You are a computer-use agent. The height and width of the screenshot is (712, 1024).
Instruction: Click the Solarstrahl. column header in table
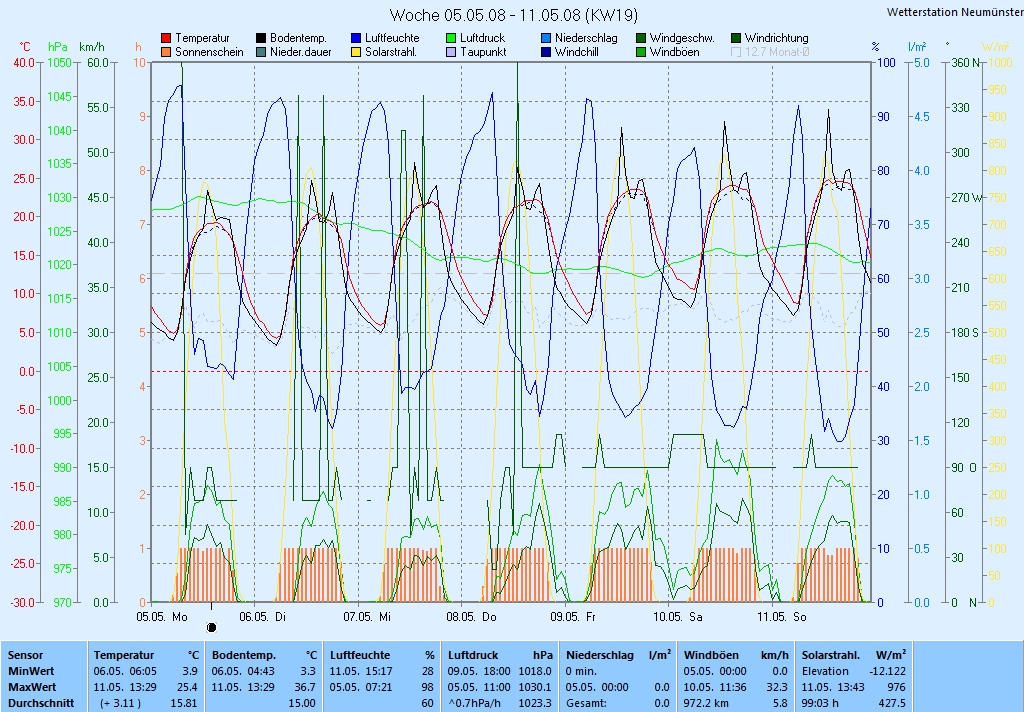[x=832, y=654]
